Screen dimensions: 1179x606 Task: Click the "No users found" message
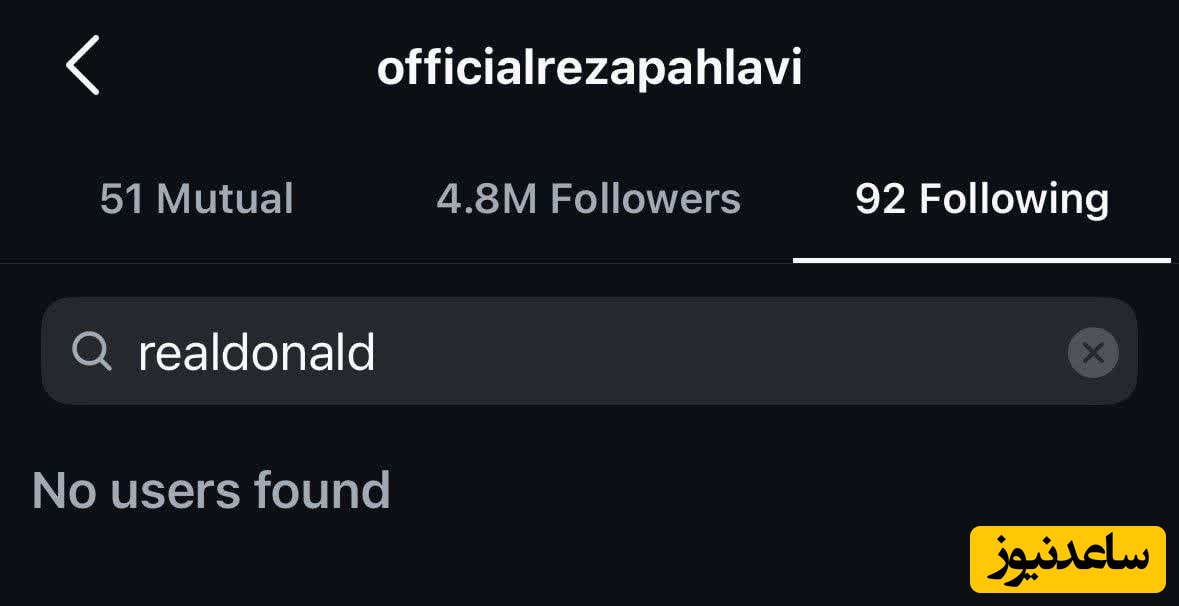pos(211,490)
